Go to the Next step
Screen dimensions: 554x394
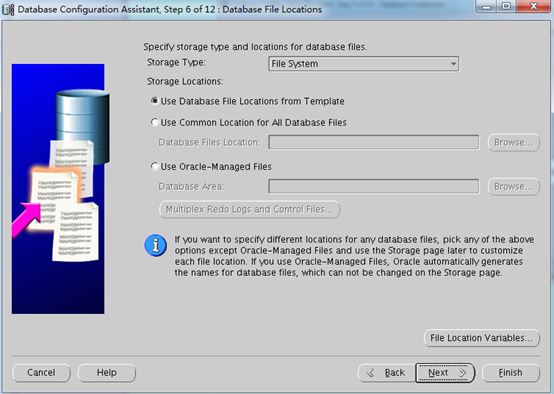pos(445,373)
